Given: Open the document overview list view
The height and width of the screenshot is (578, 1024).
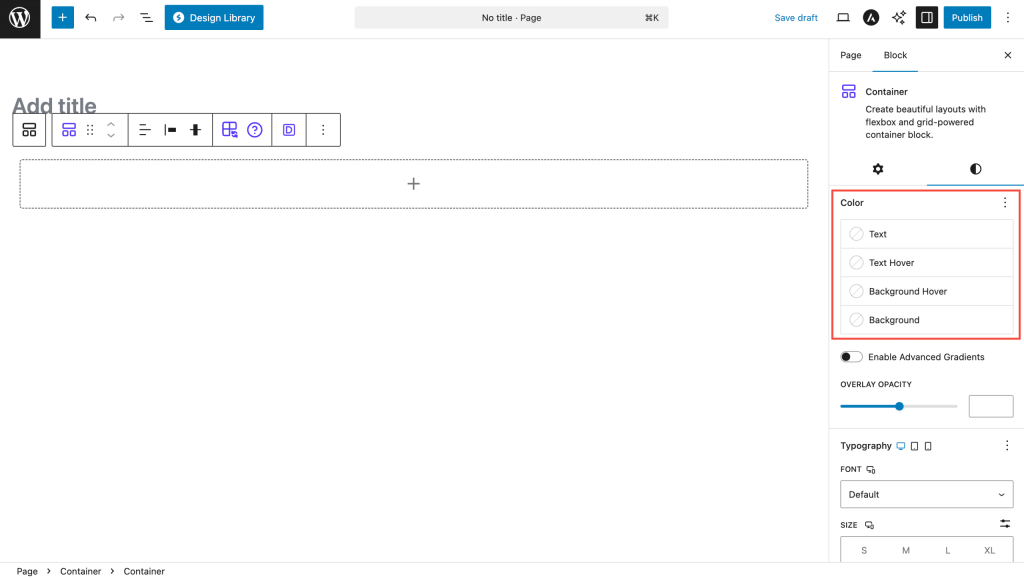Looking at the screenshot, I should (146, 18).
